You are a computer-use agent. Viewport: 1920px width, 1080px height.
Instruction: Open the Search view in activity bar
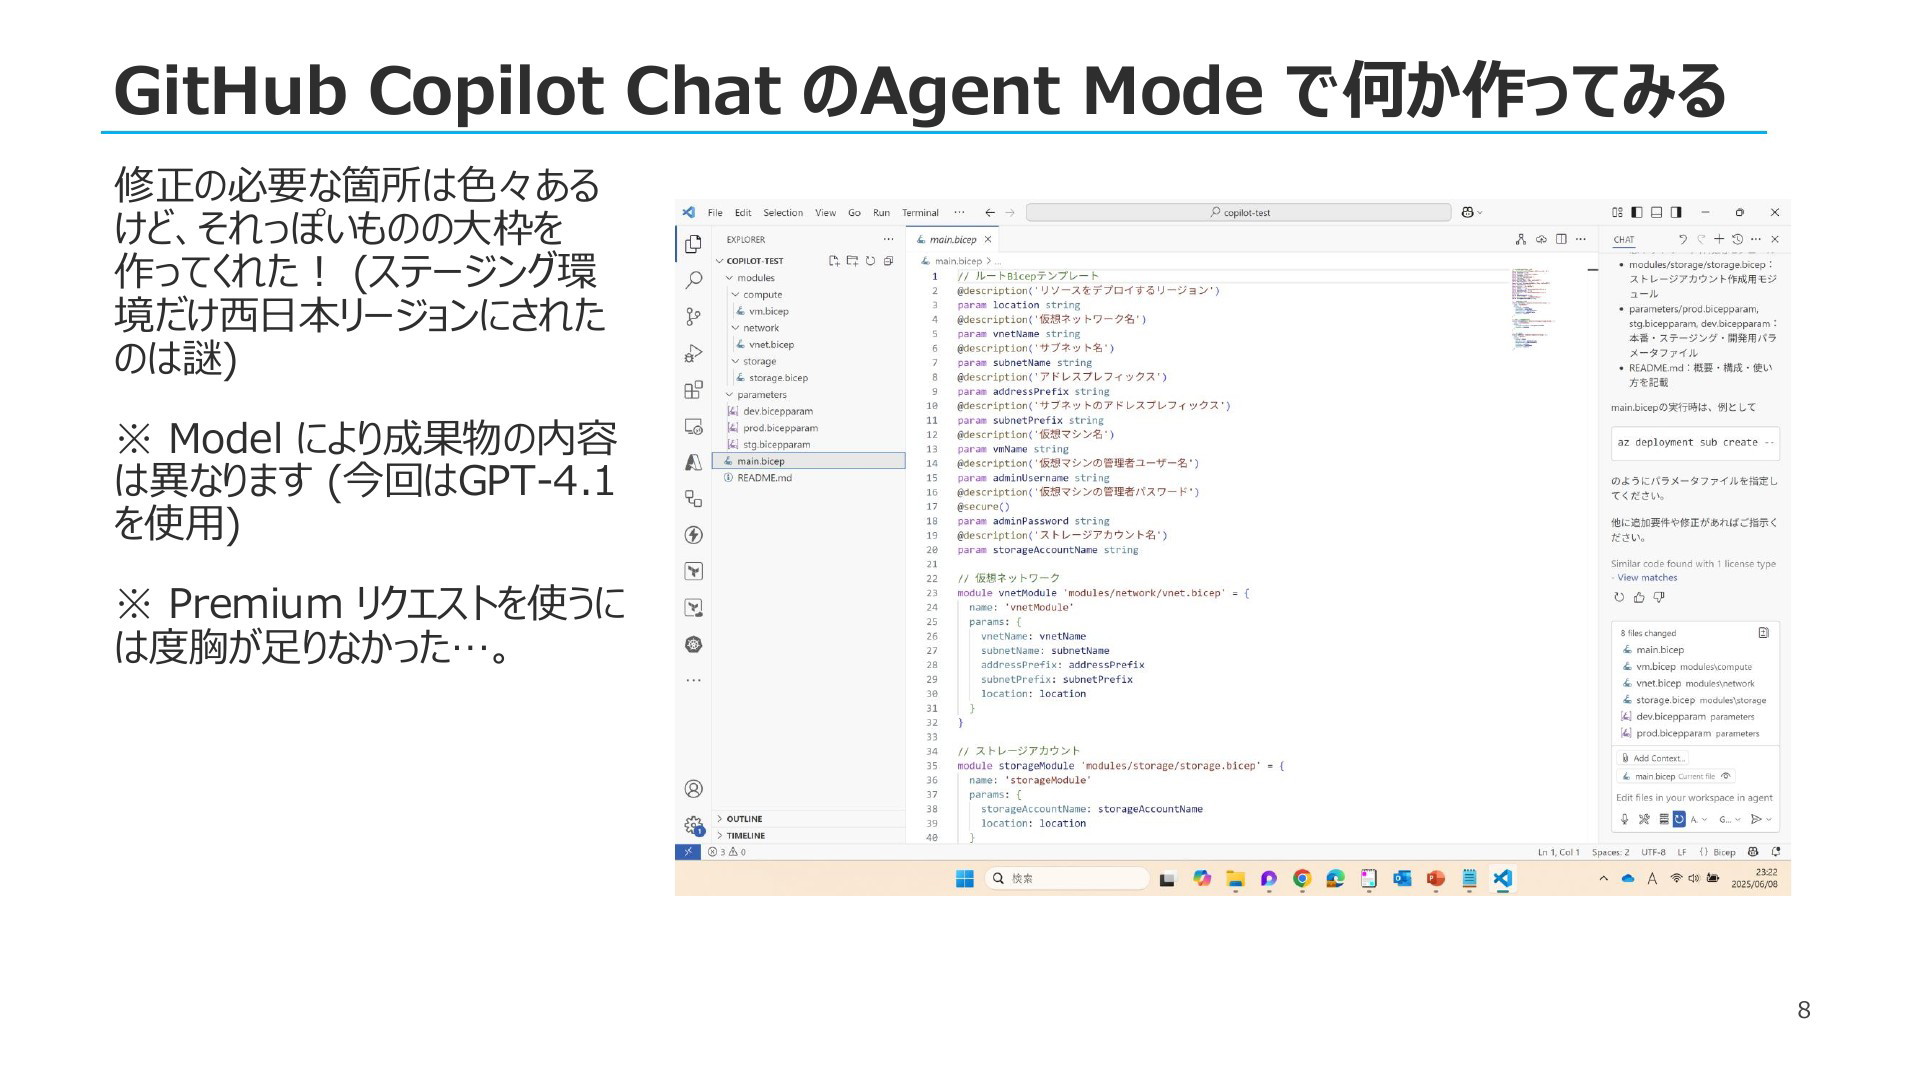tap(693, 280)
